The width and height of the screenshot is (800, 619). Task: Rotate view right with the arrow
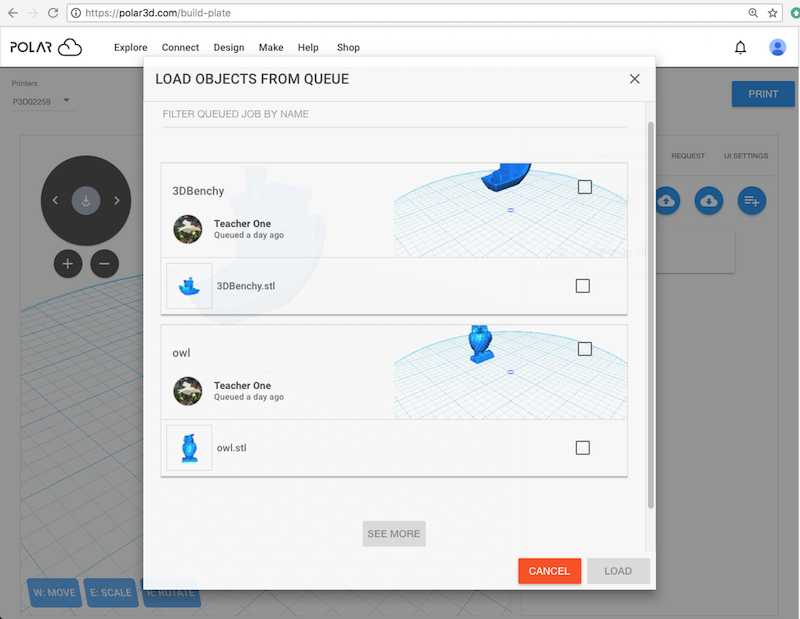click(117, 201)
